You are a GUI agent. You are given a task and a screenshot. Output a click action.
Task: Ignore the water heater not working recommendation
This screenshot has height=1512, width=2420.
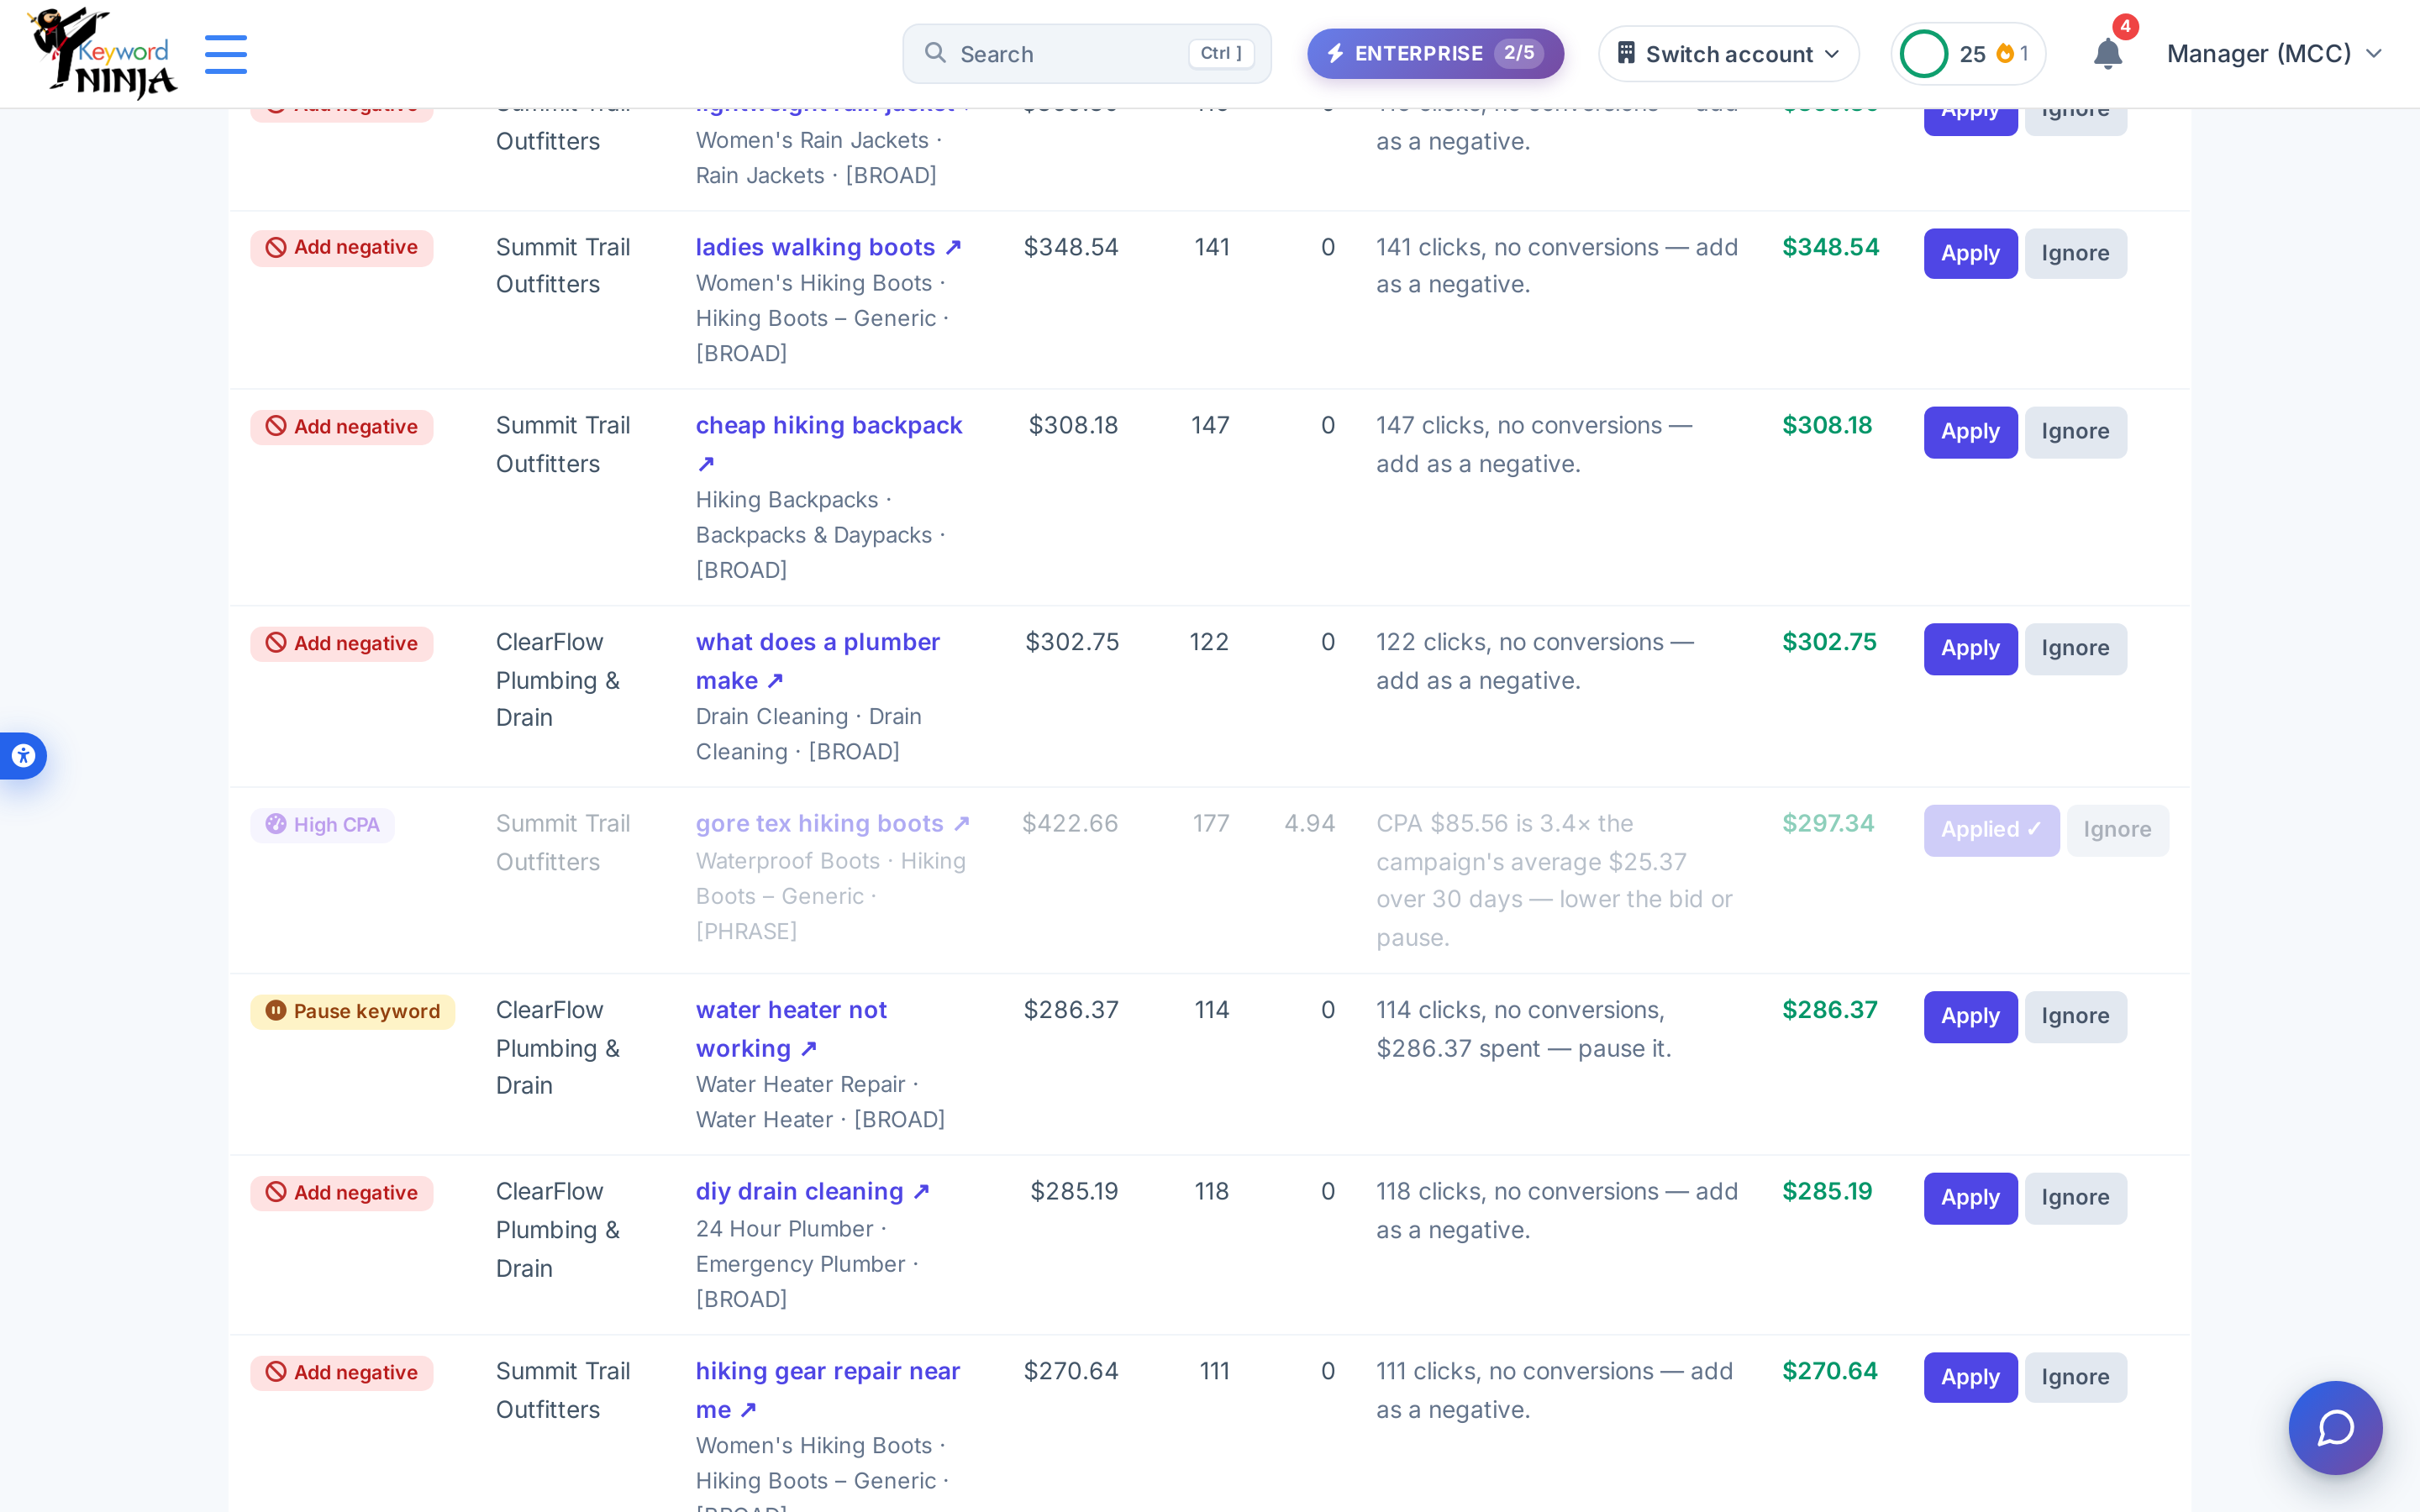[2075, 1017]
